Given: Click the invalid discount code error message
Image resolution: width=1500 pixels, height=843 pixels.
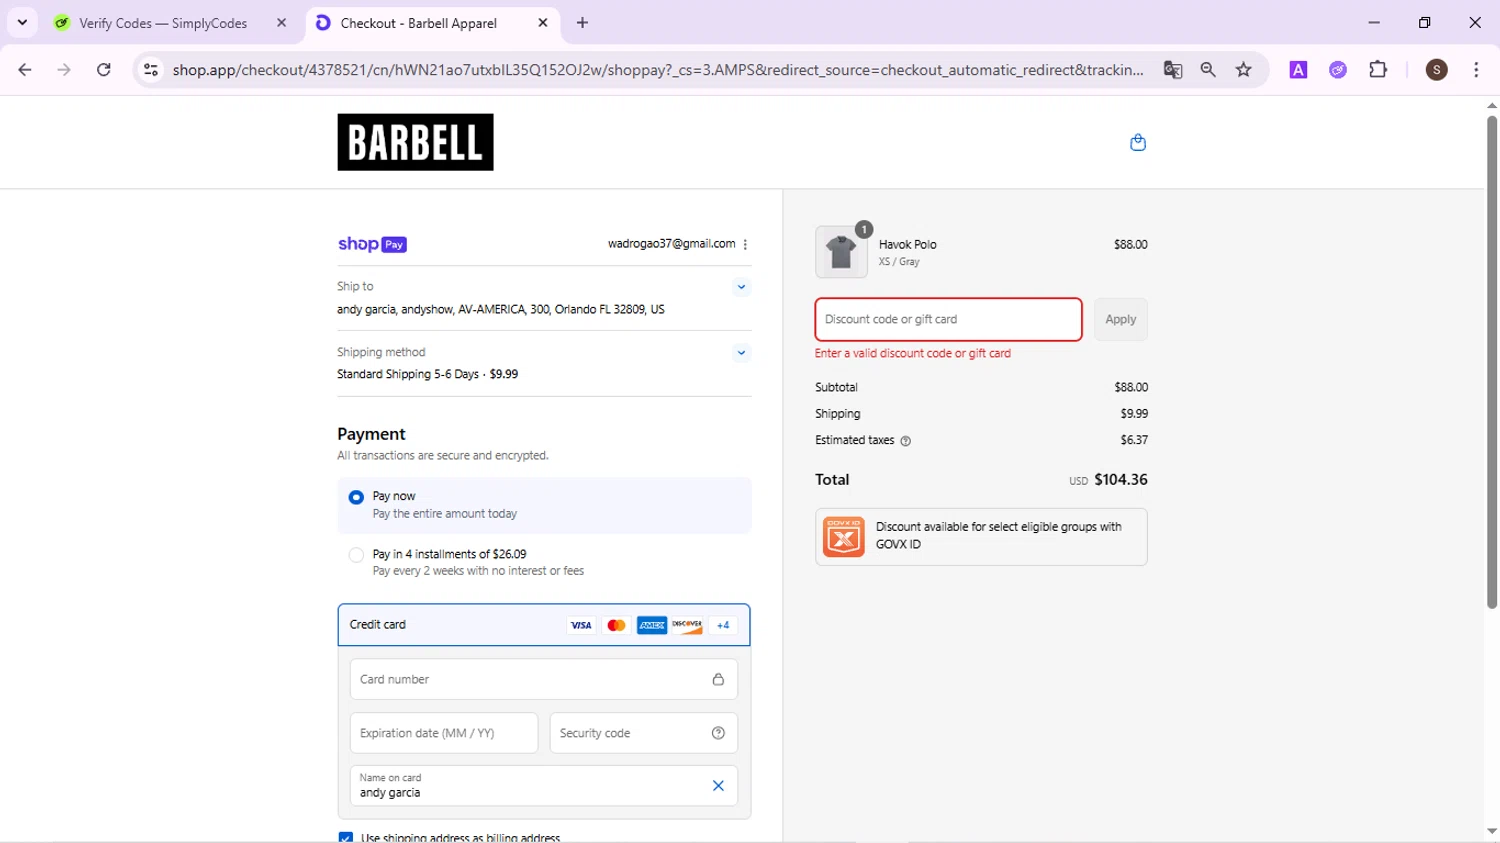Looking at the screenshot, I should (x=913, y=353).
